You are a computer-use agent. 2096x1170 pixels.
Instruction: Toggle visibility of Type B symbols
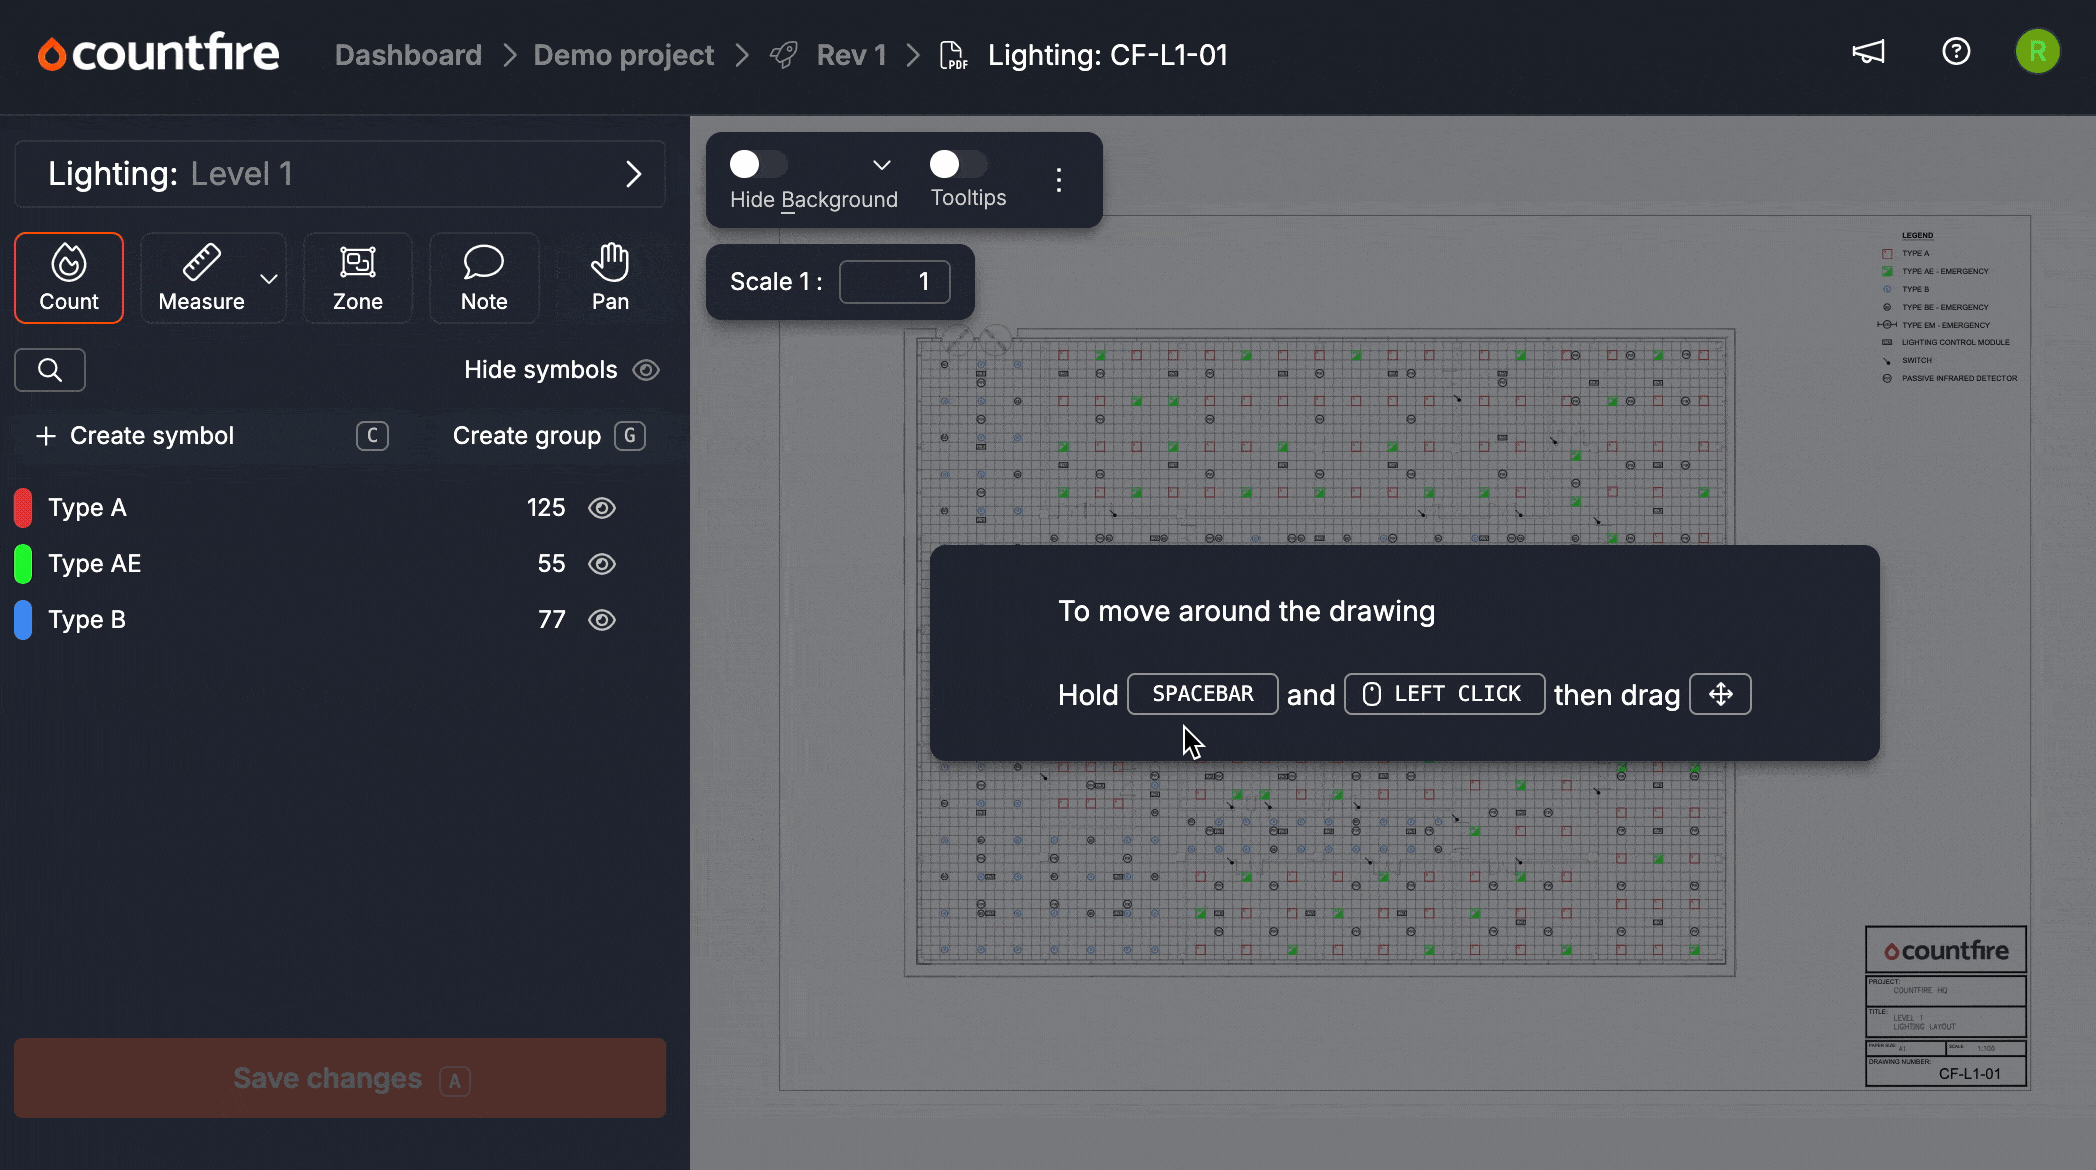[602, 620]
